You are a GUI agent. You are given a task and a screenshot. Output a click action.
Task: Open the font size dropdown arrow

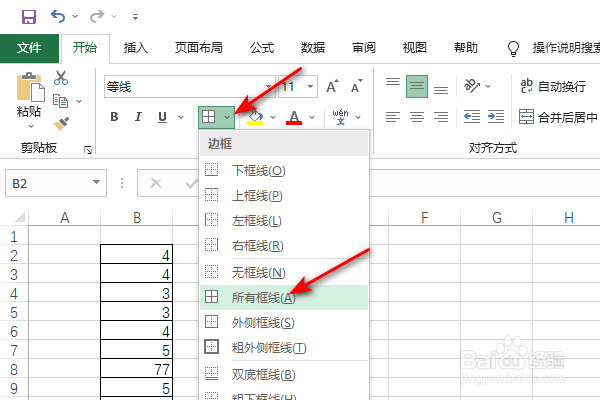click(311, 87)
